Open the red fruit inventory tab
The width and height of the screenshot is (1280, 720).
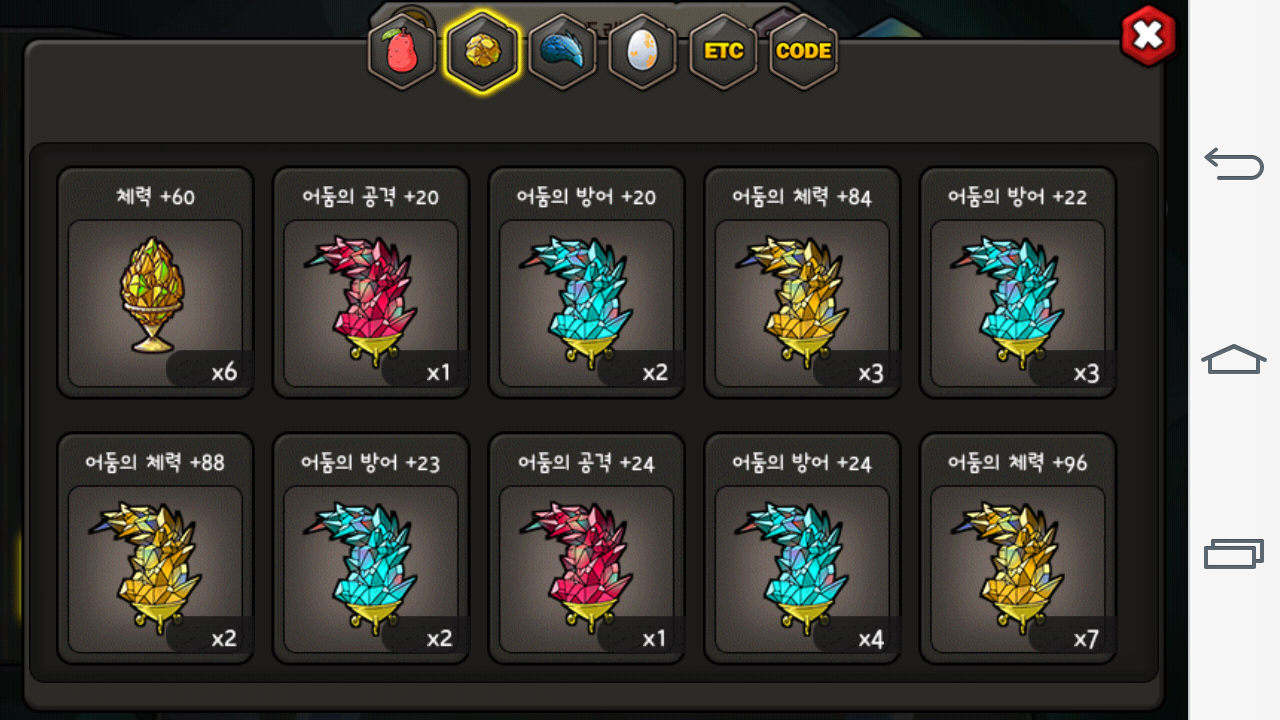click(402, 52)
